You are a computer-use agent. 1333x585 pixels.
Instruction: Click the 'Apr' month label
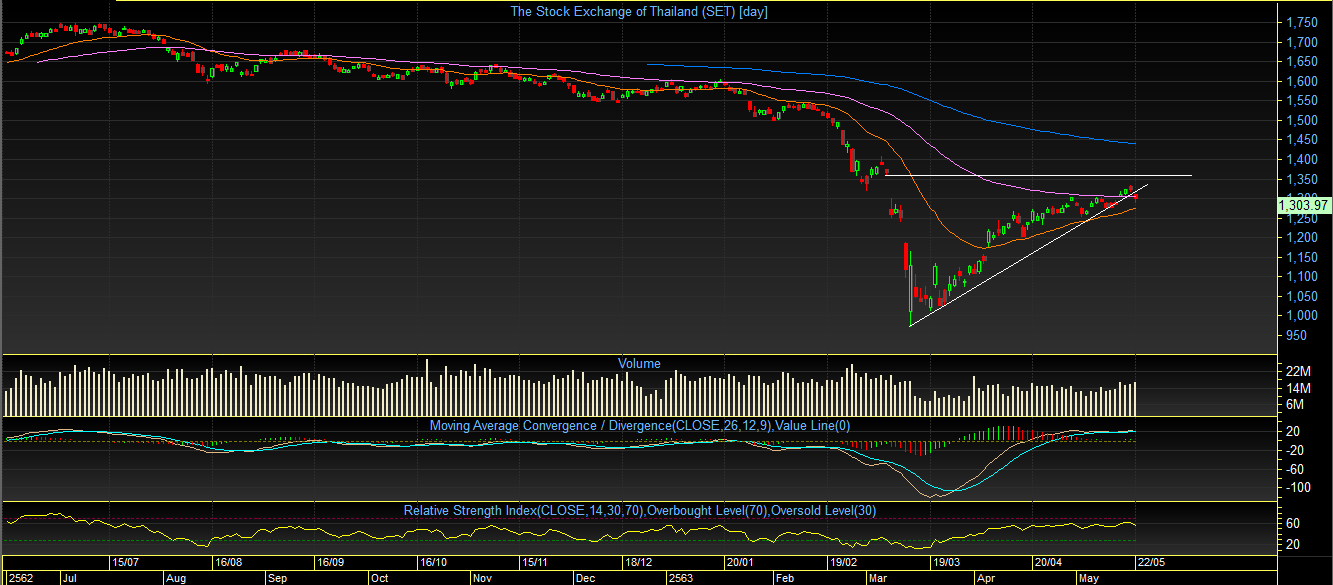point(986,578)
